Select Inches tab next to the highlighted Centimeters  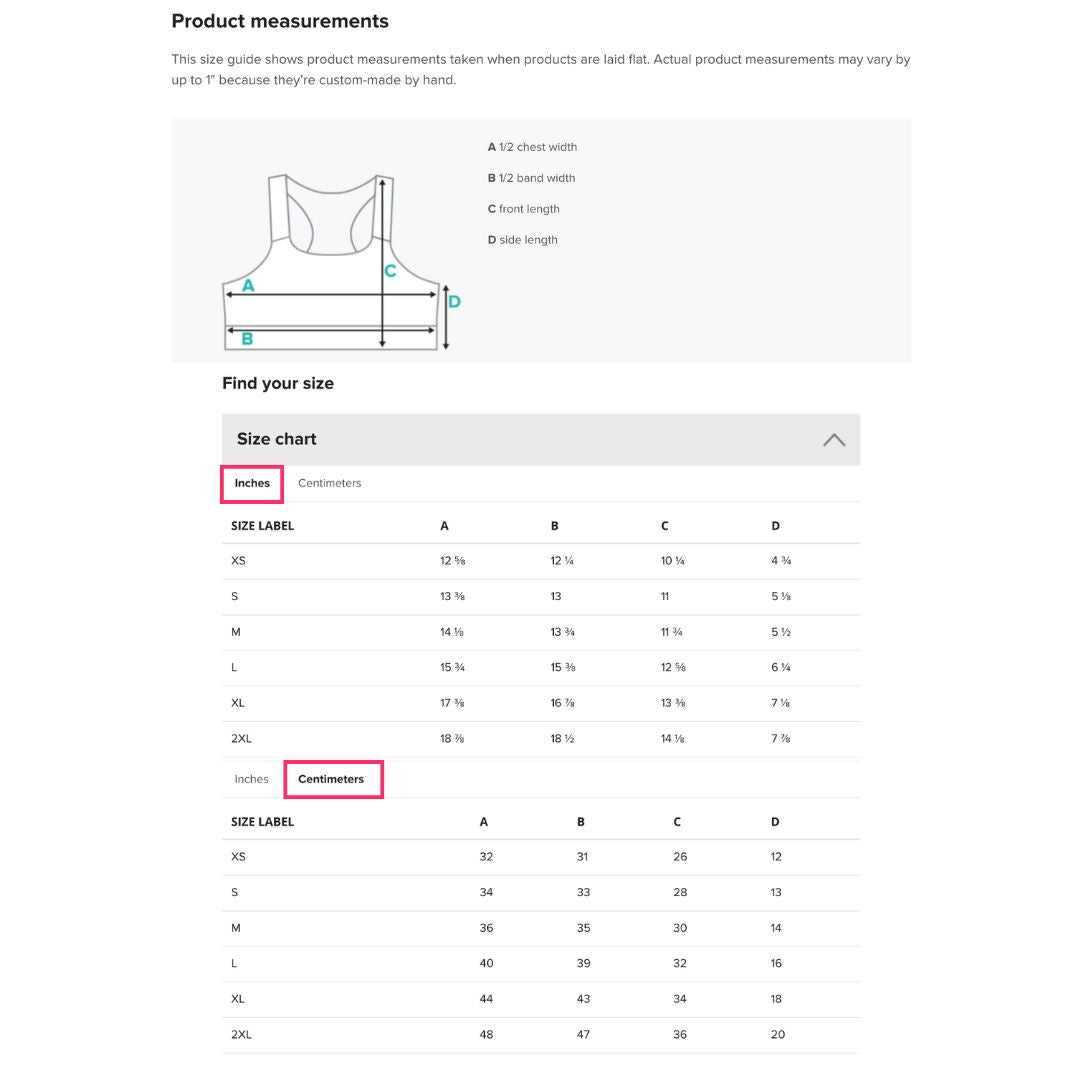[251, 779]
